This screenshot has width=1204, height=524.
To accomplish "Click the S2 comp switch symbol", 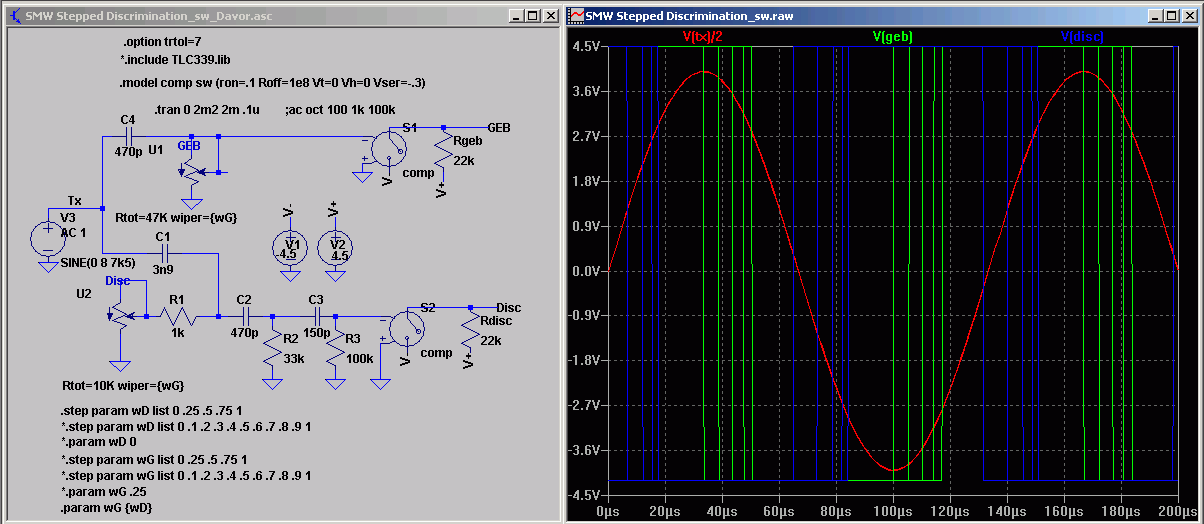I will click(406, 327).
